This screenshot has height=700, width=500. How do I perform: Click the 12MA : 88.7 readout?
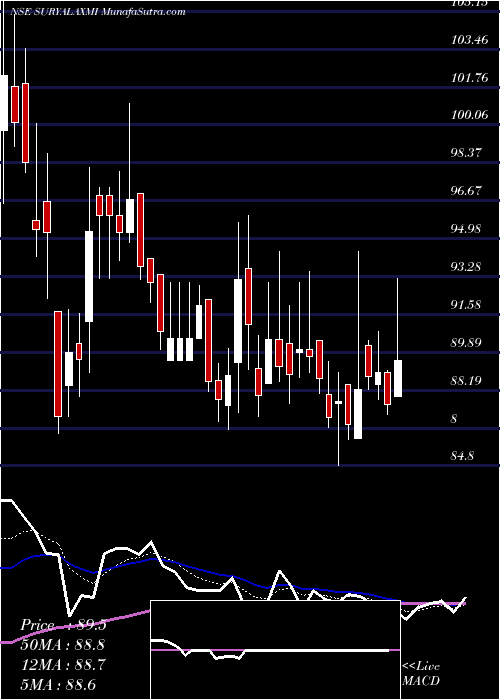pyautogui.click(x=64, y=665)
